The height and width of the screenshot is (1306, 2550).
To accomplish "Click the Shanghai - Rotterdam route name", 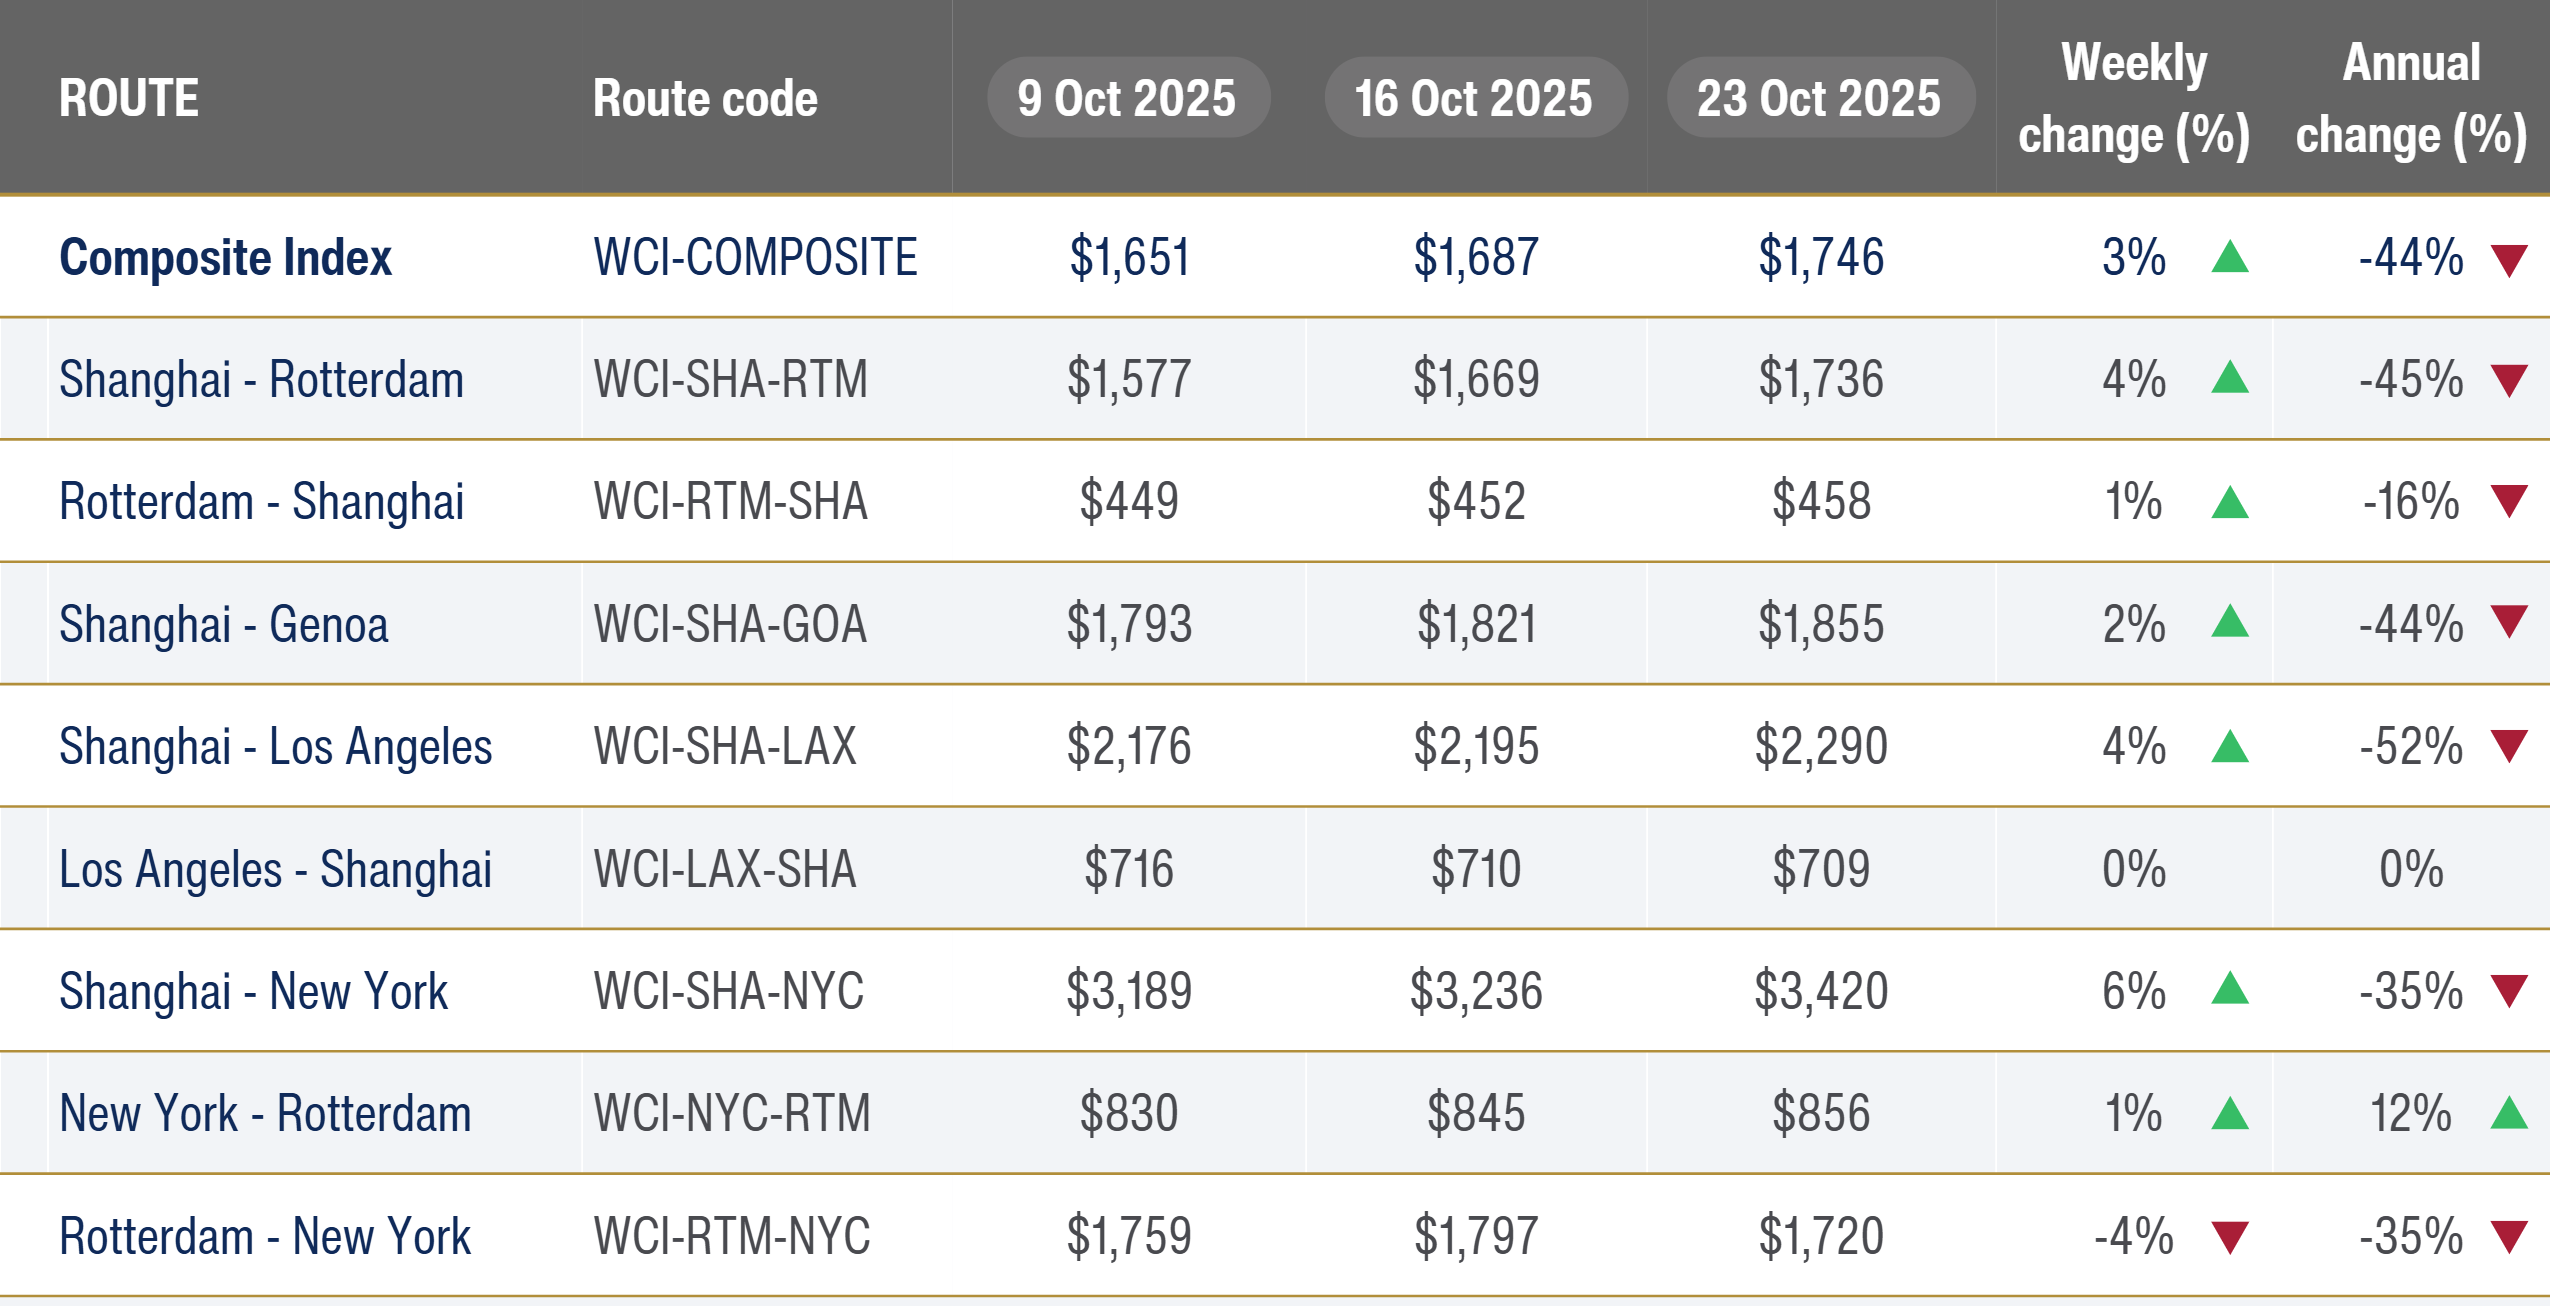I will [x=261, y=380].
